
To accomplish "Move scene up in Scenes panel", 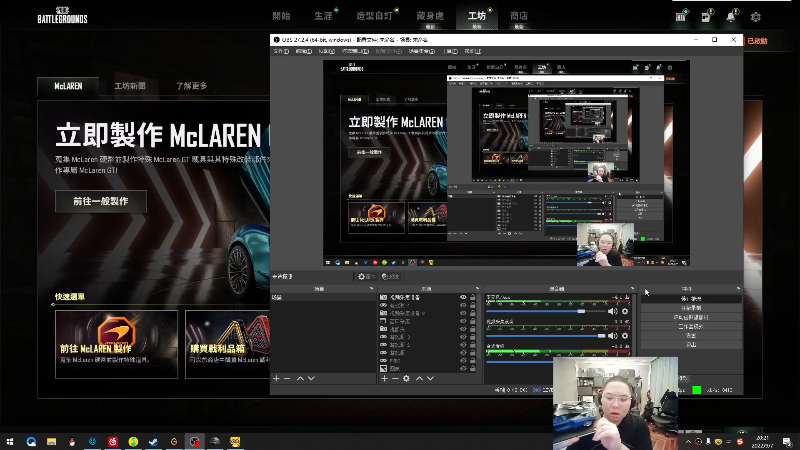I will click(300, 379).
